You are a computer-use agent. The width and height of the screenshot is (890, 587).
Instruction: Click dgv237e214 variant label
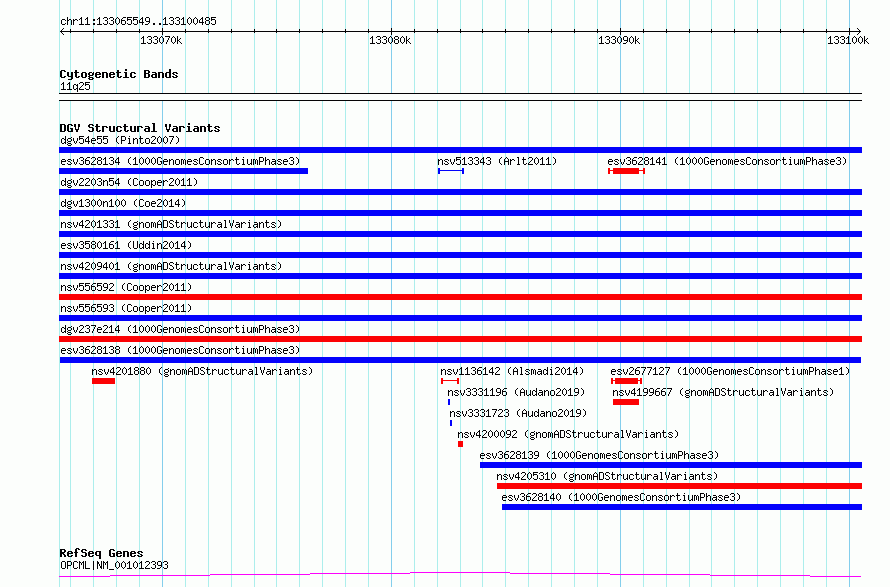click(180, 329)
